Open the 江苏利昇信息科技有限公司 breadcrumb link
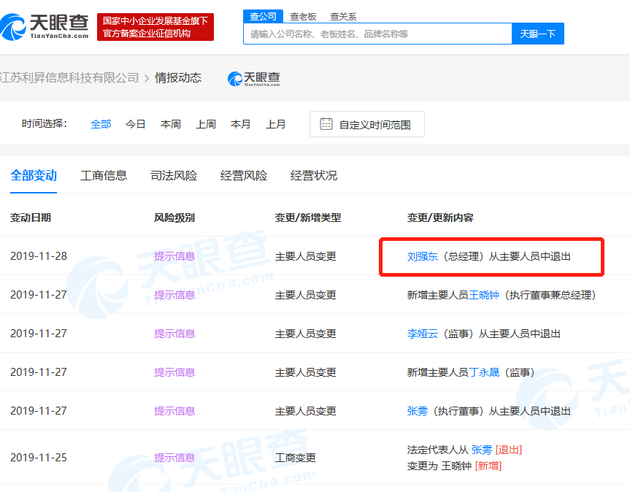Viewport: 630px width, 492px height. pos(70,78)
